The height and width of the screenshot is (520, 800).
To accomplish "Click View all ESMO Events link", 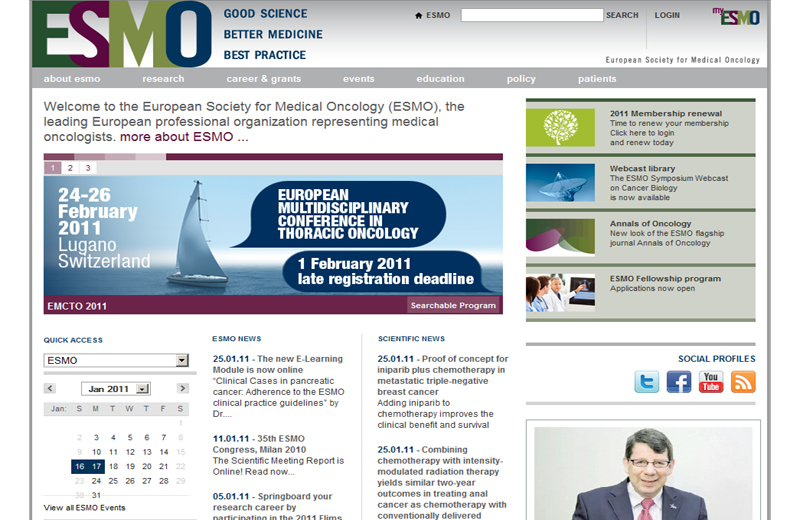I will click(x=84, y=508).
